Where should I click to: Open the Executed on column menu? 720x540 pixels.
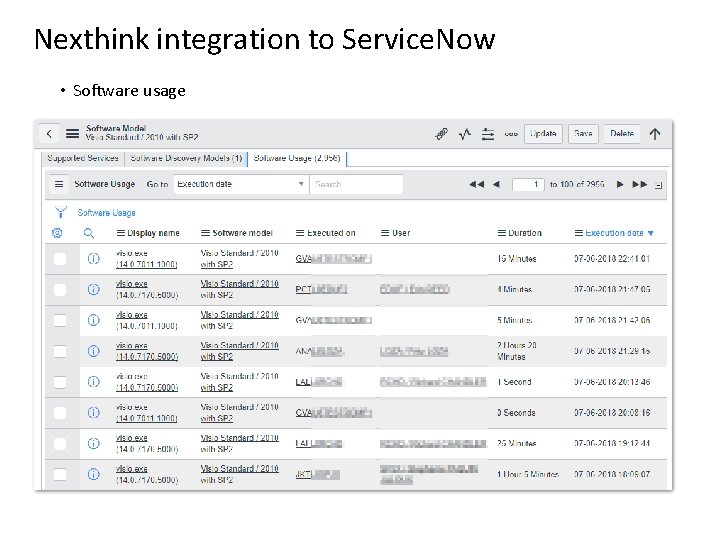[300, 233]
